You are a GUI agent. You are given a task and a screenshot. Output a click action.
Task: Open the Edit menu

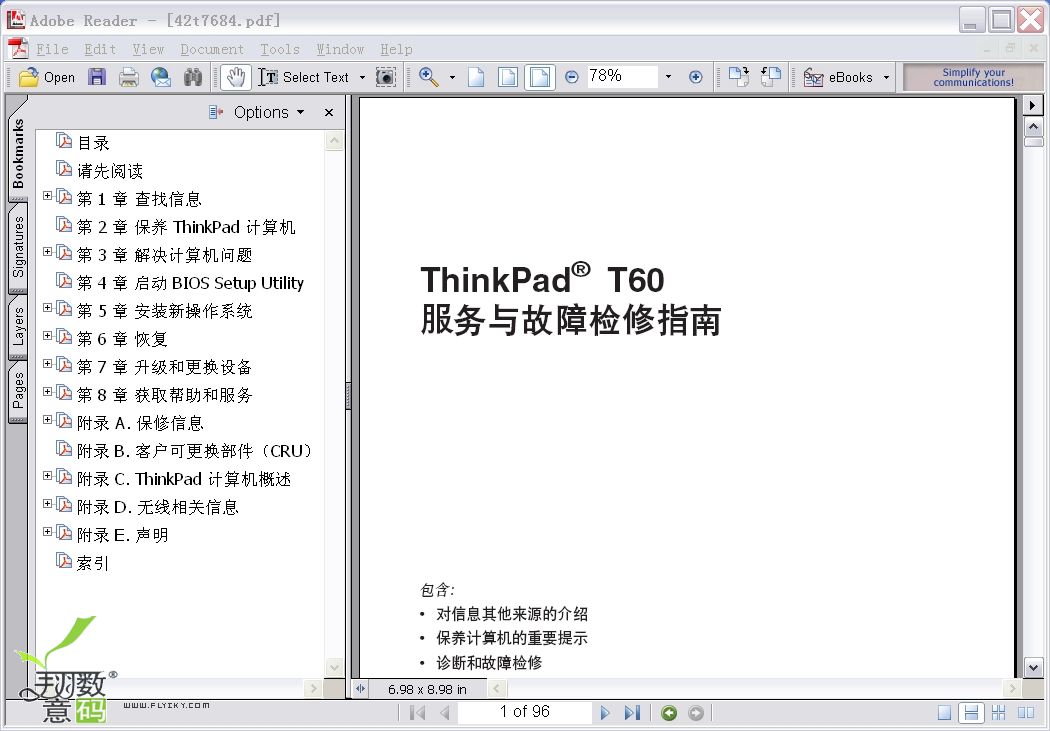point(100,49)
